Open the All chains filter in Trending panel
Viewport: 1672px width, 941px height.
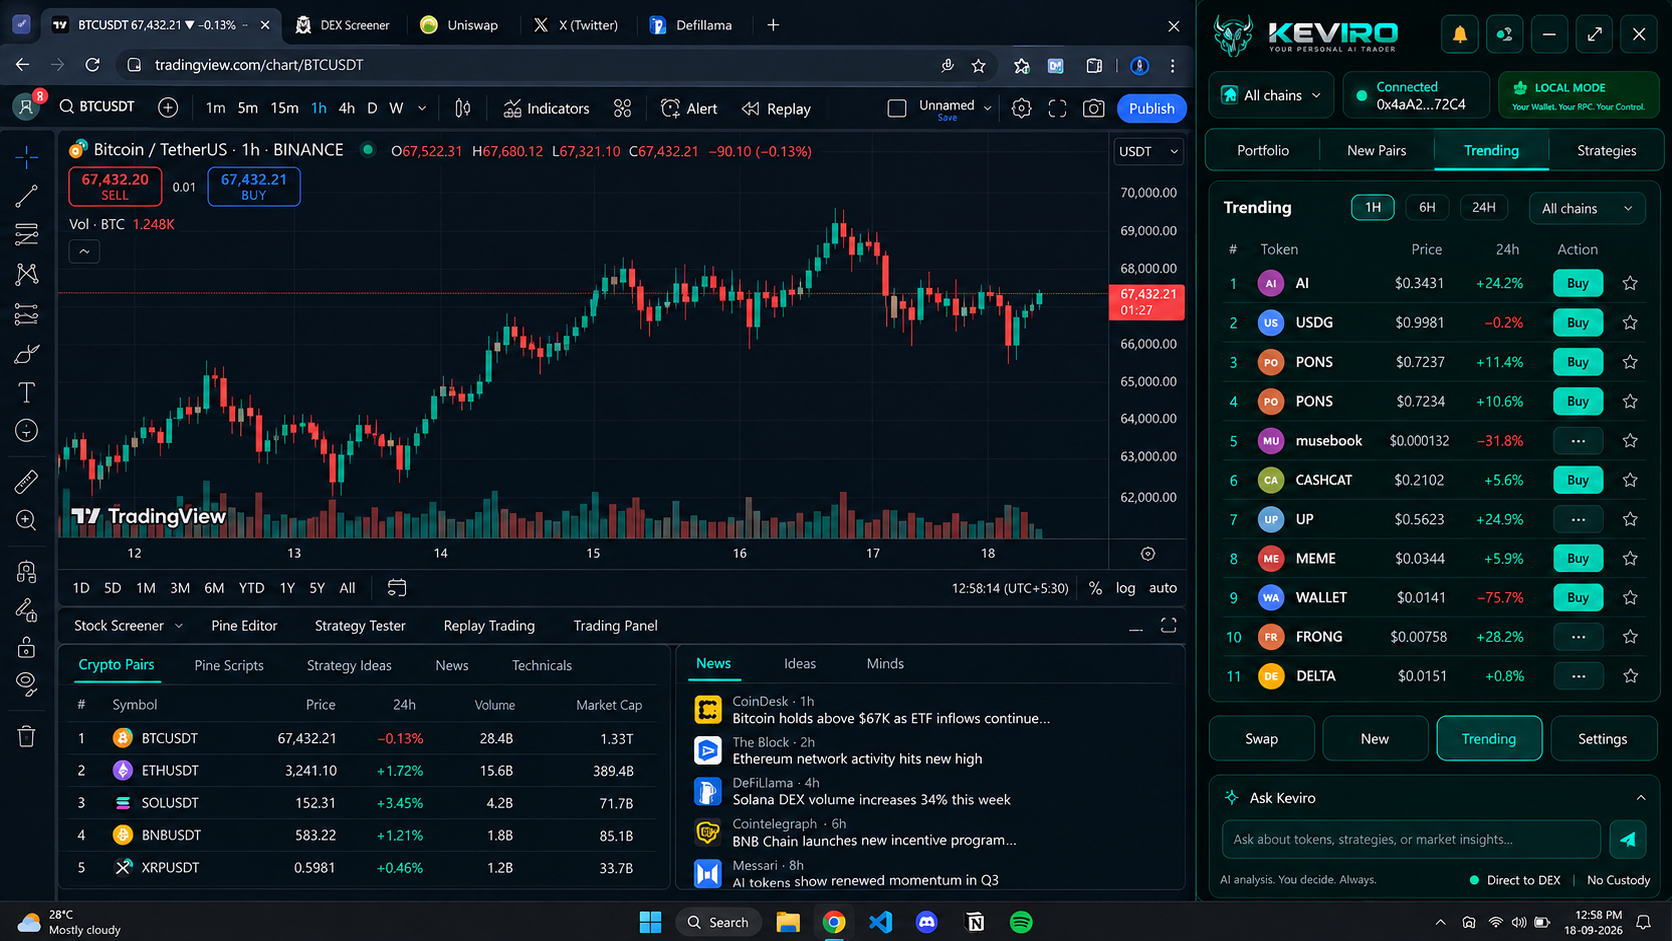tap(1586, 208)
